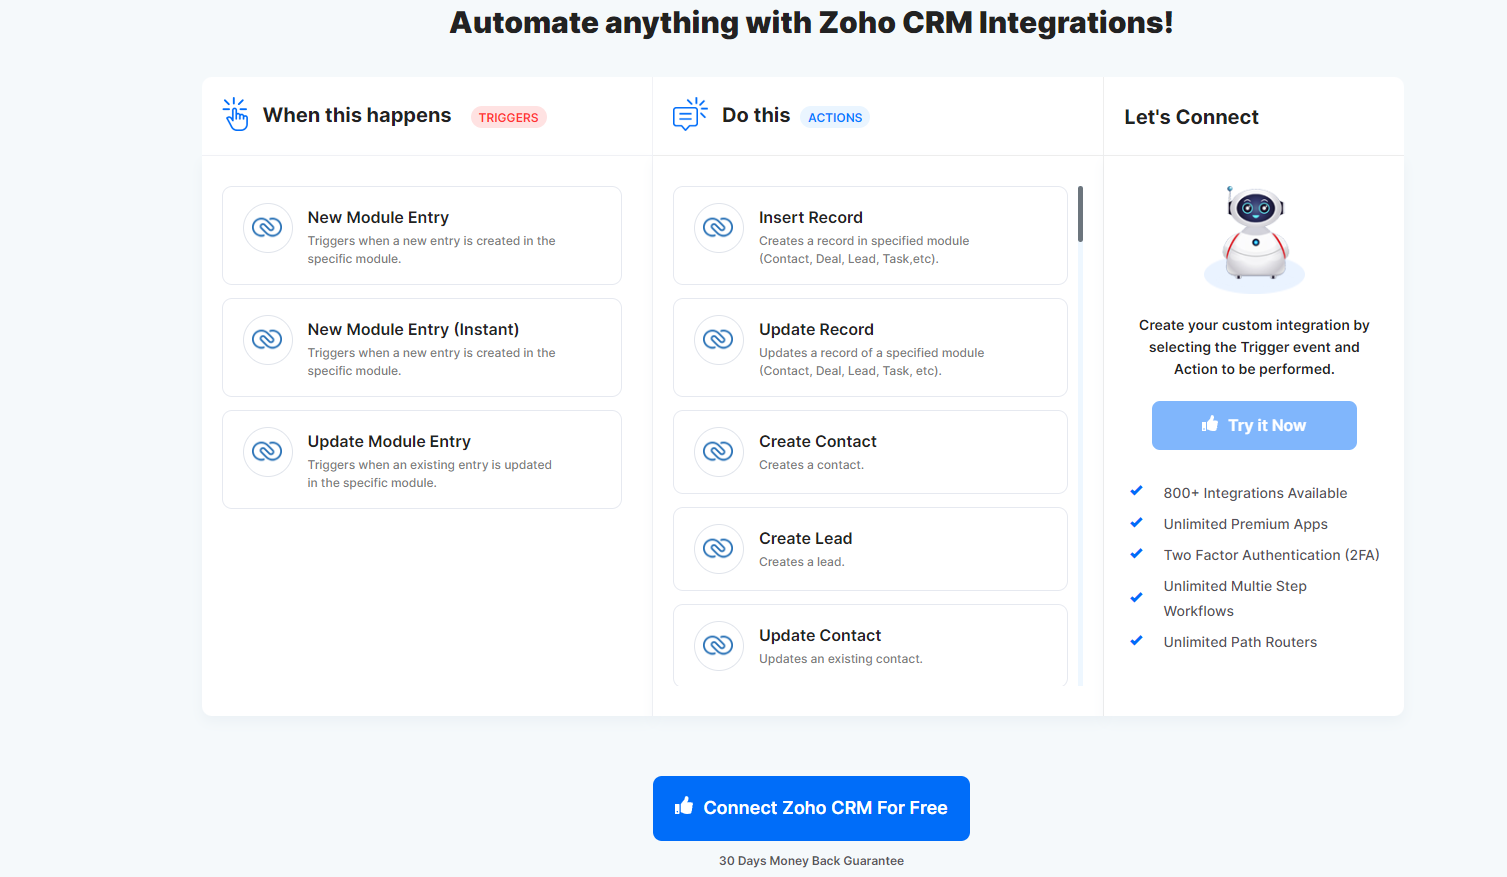Click the thumbs-up icon in Connect Zoho CRM
This screenshot has height=877, width=1507.
pyautogui.click(x=684, y=806)
